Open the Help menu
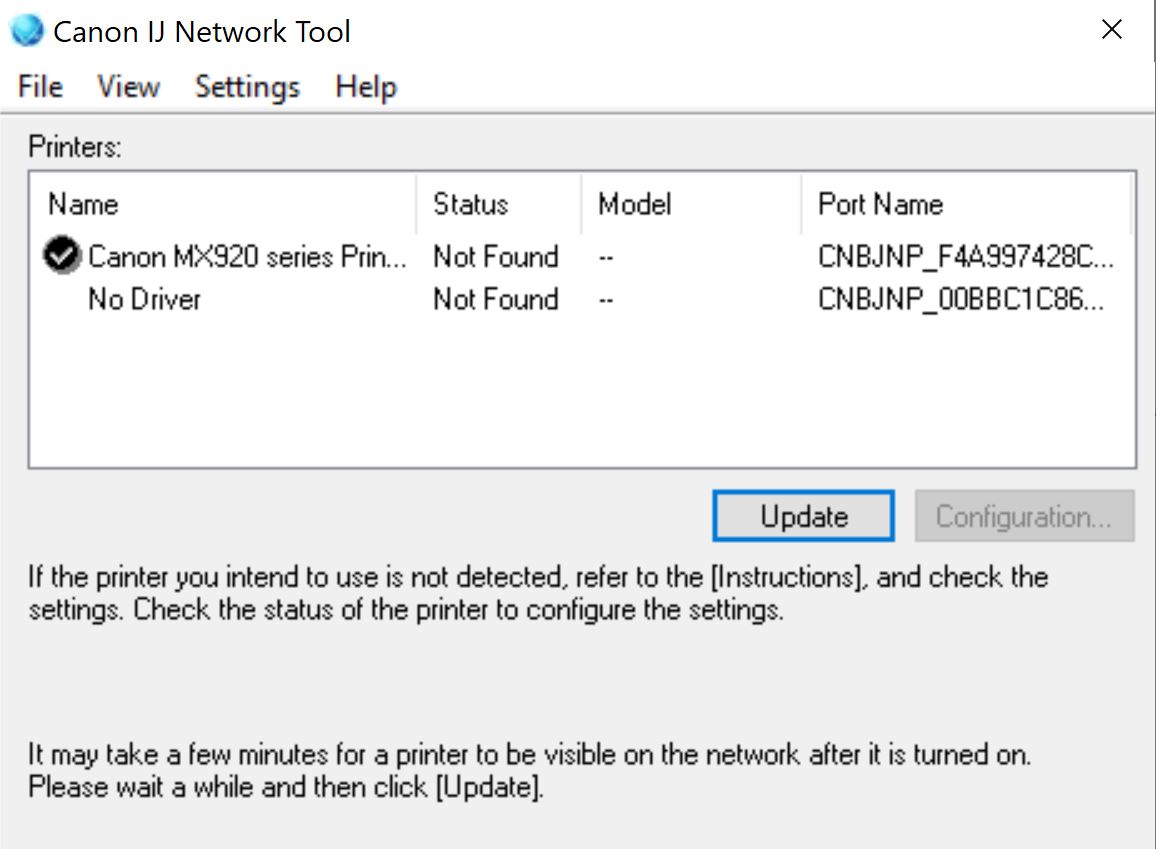This screenshot has height=849, width=1156. point(366,87)
